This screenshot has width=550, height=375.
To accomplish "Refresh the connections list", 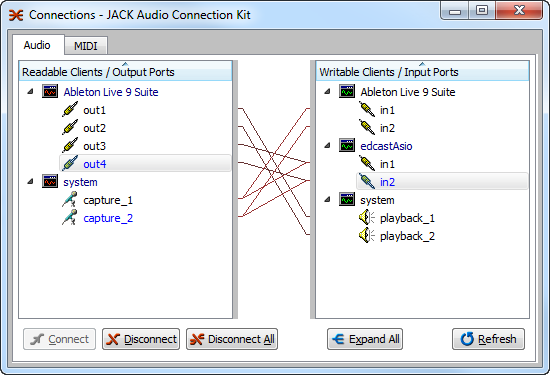I will pos(488,339).
